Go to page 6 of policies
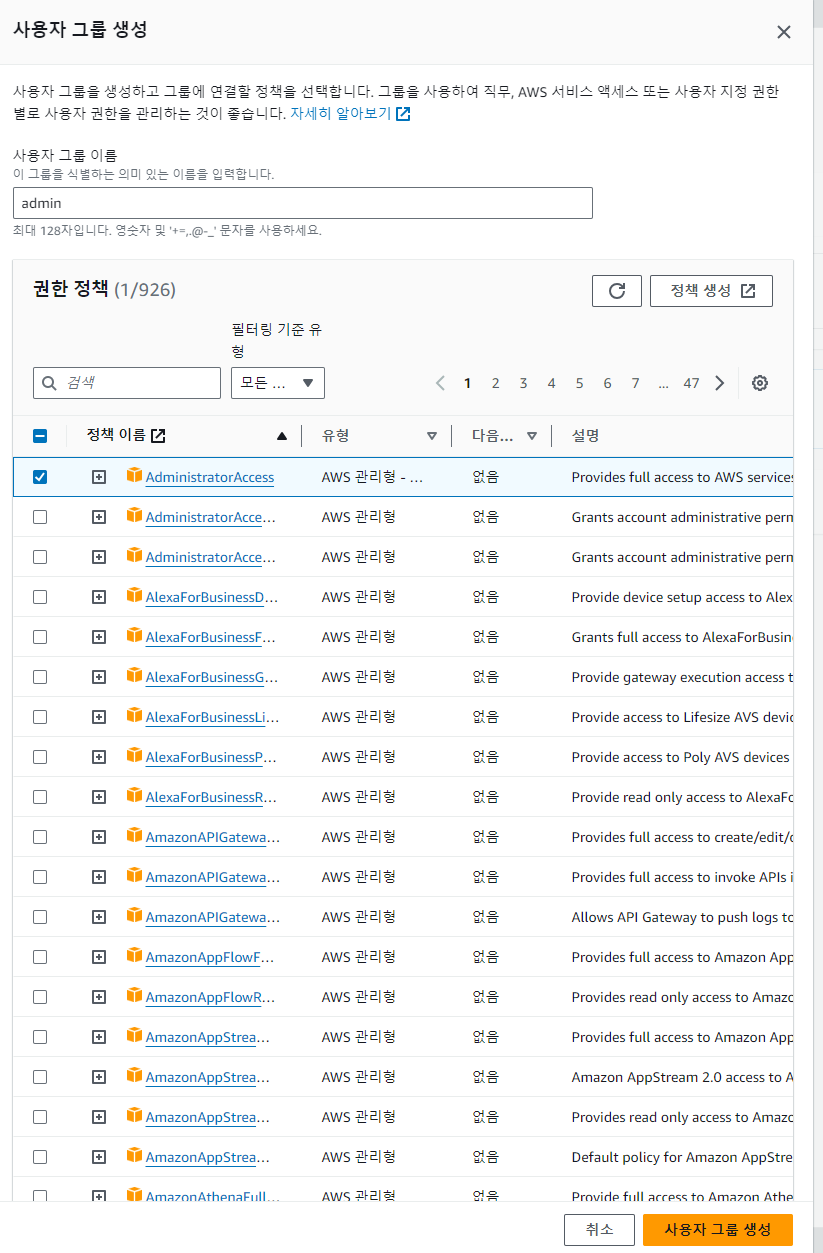Image resolution: width=823 pixels, height=1253 pixels. [607, 383]
